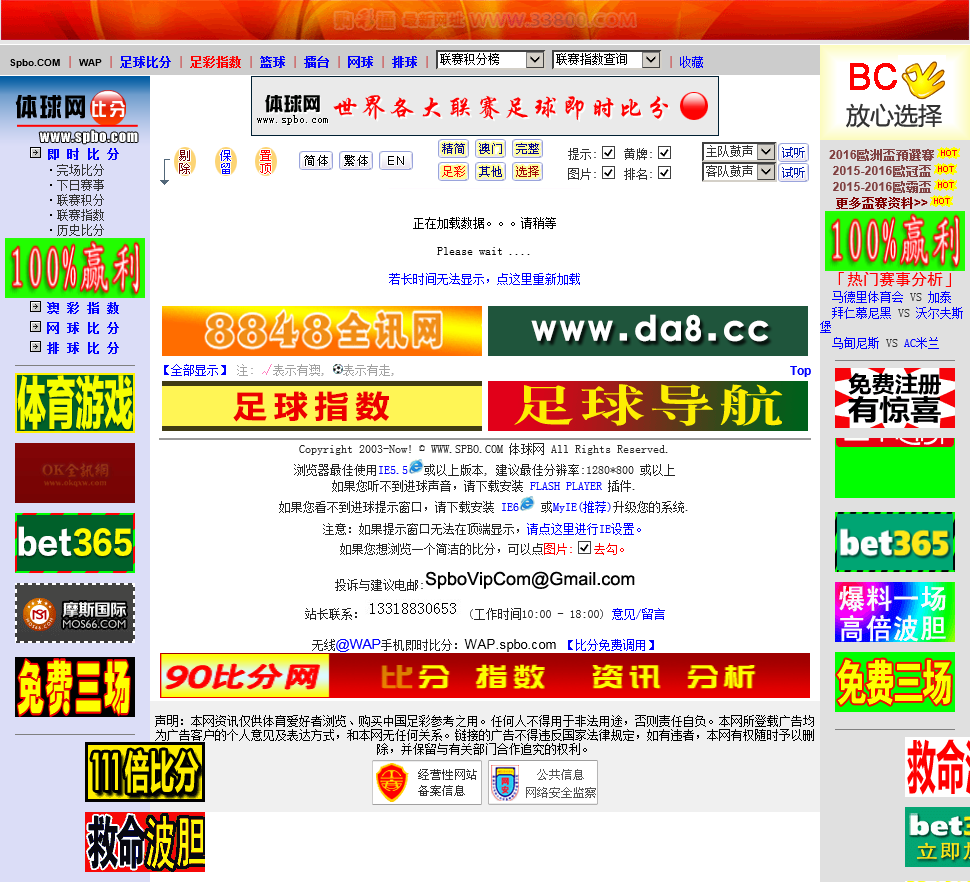Click the 点这里重新加载 reload link
The height and width of the screenshot is (882, 970).
click(538, 279)
